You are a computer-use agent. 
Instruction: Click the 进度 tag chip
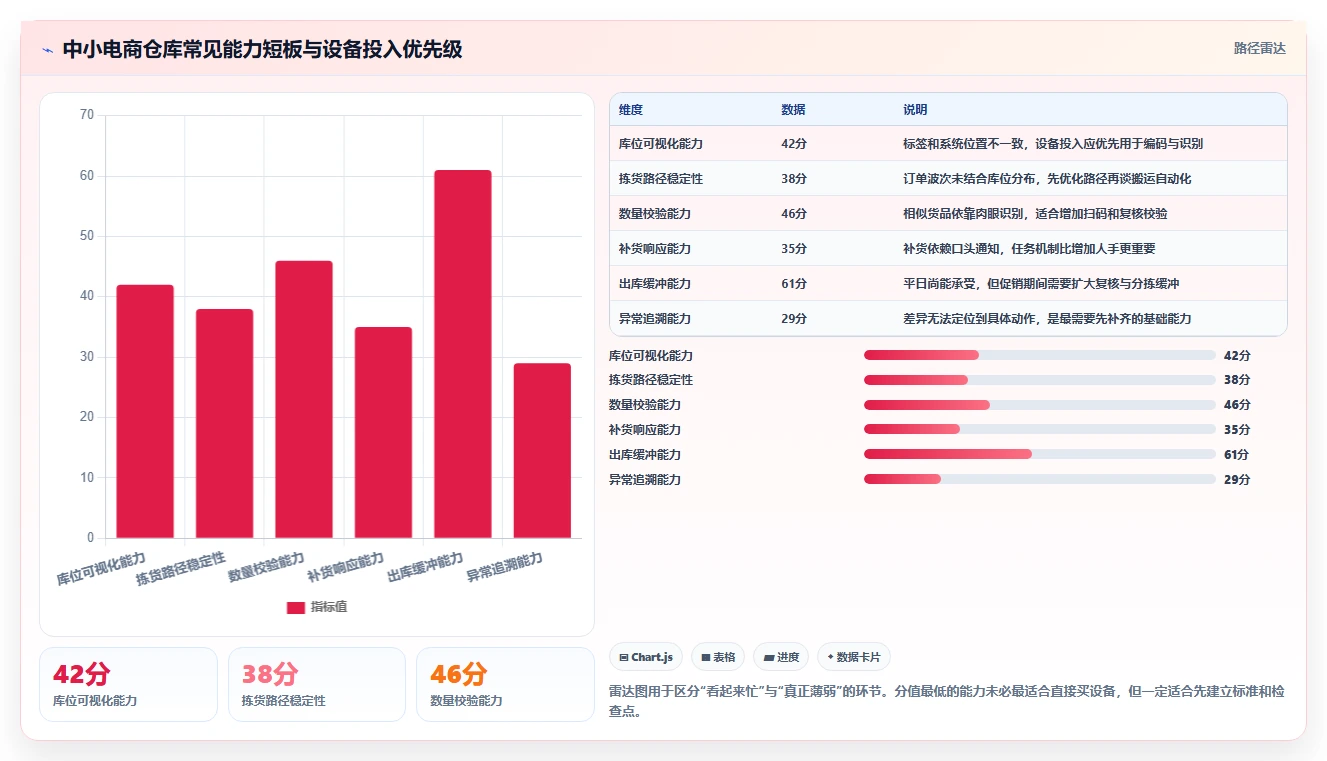point(781,657)
